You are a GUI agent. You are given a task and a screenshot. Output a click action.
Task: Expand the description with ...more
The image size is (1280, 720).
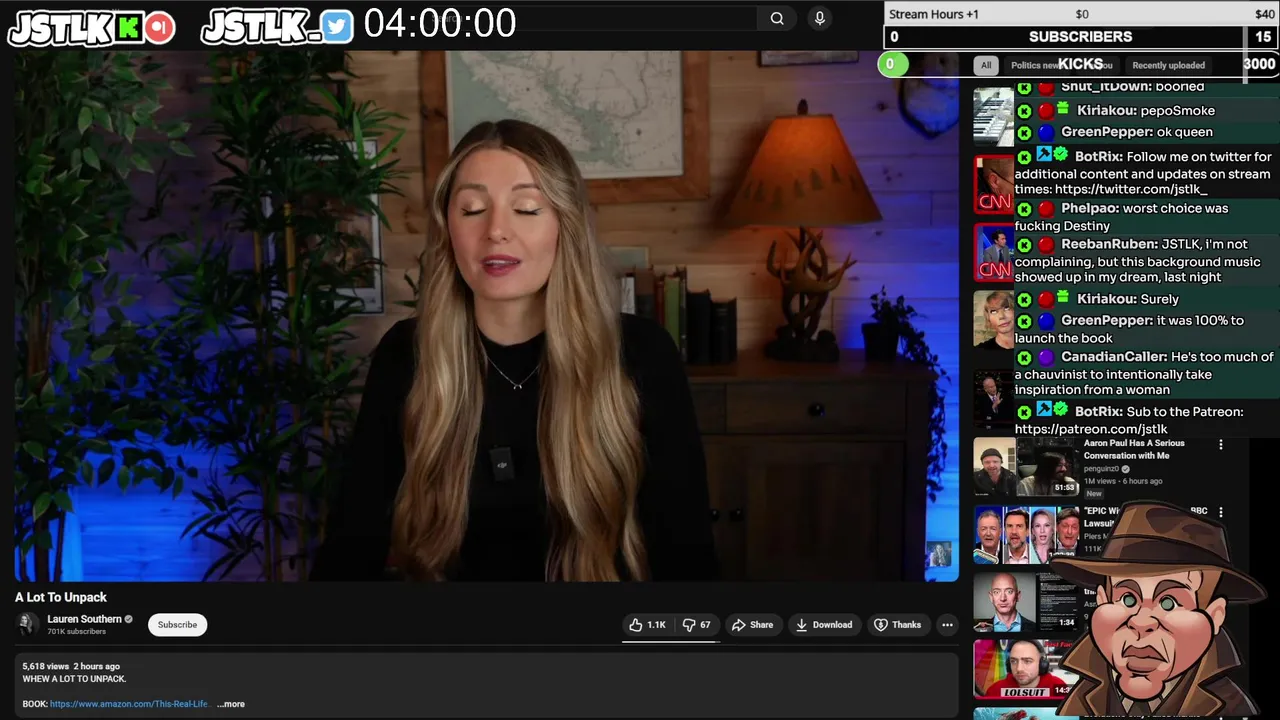pos(231,704)
